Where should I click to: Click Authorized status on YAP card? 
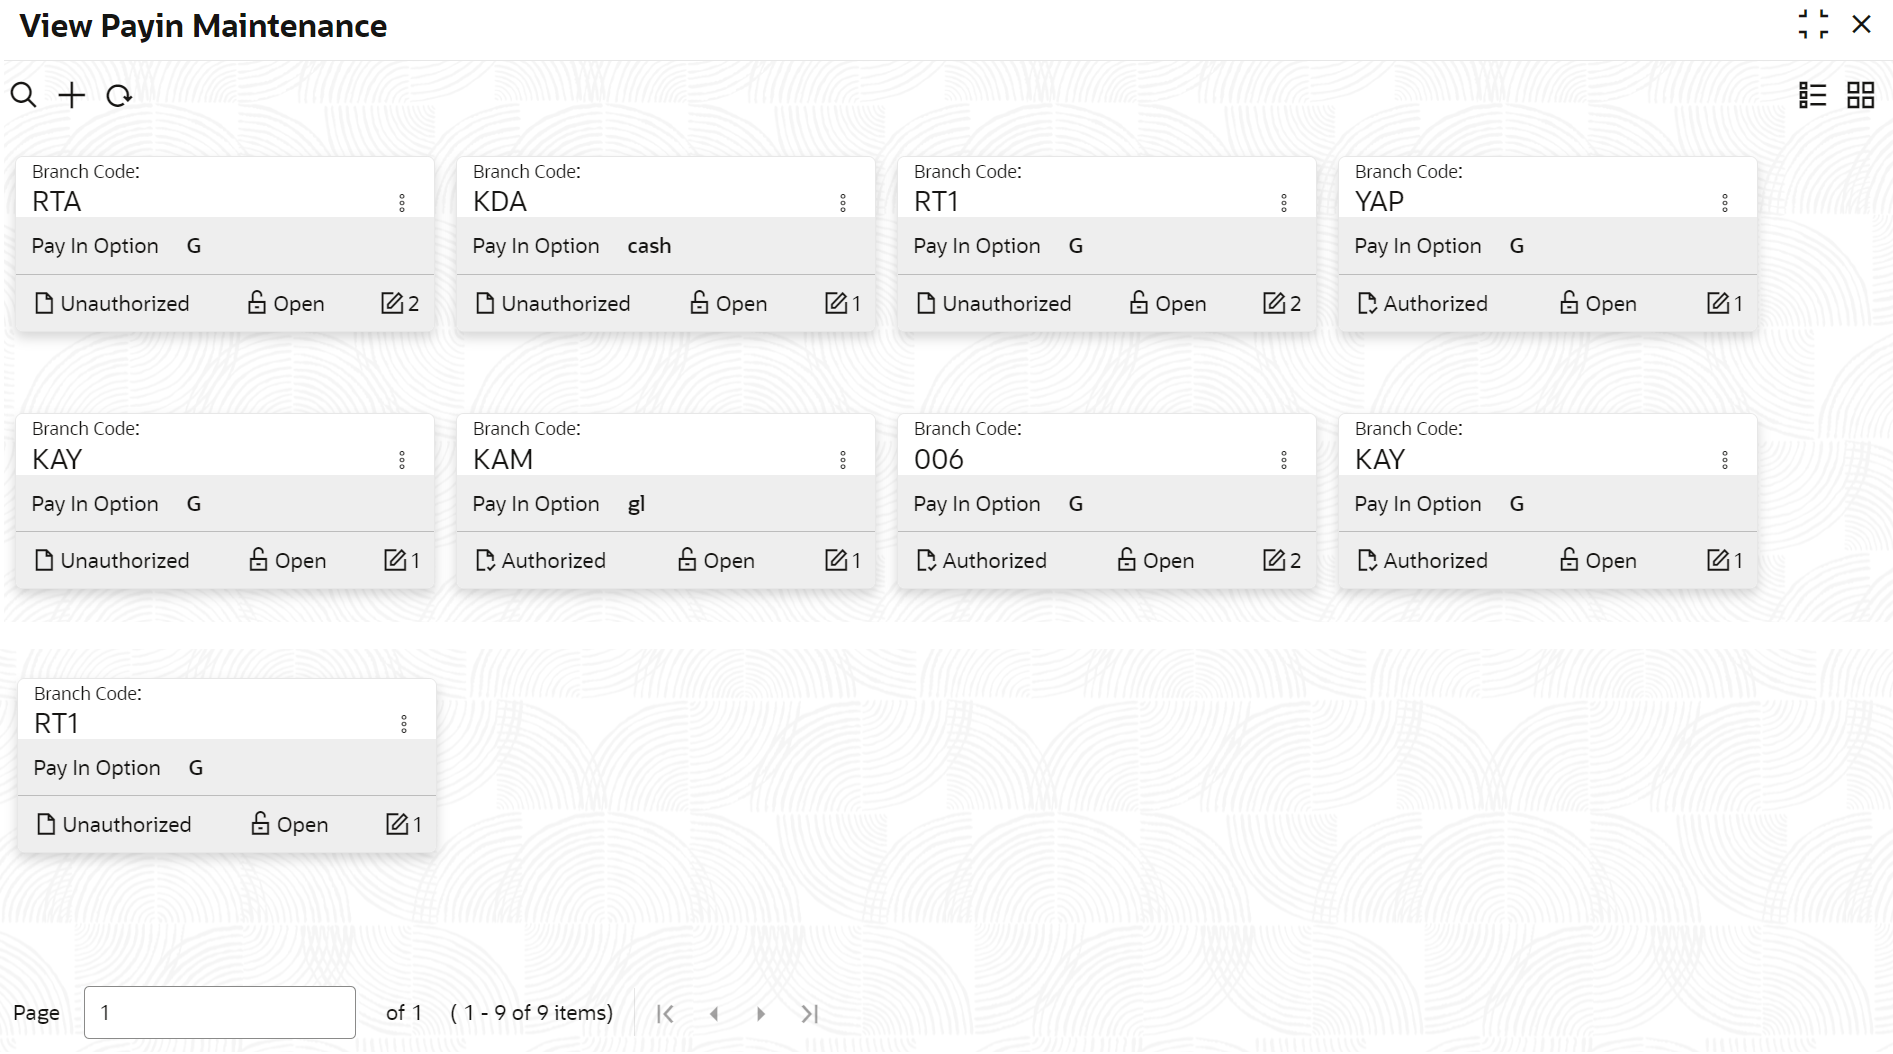click(1422, 303)
